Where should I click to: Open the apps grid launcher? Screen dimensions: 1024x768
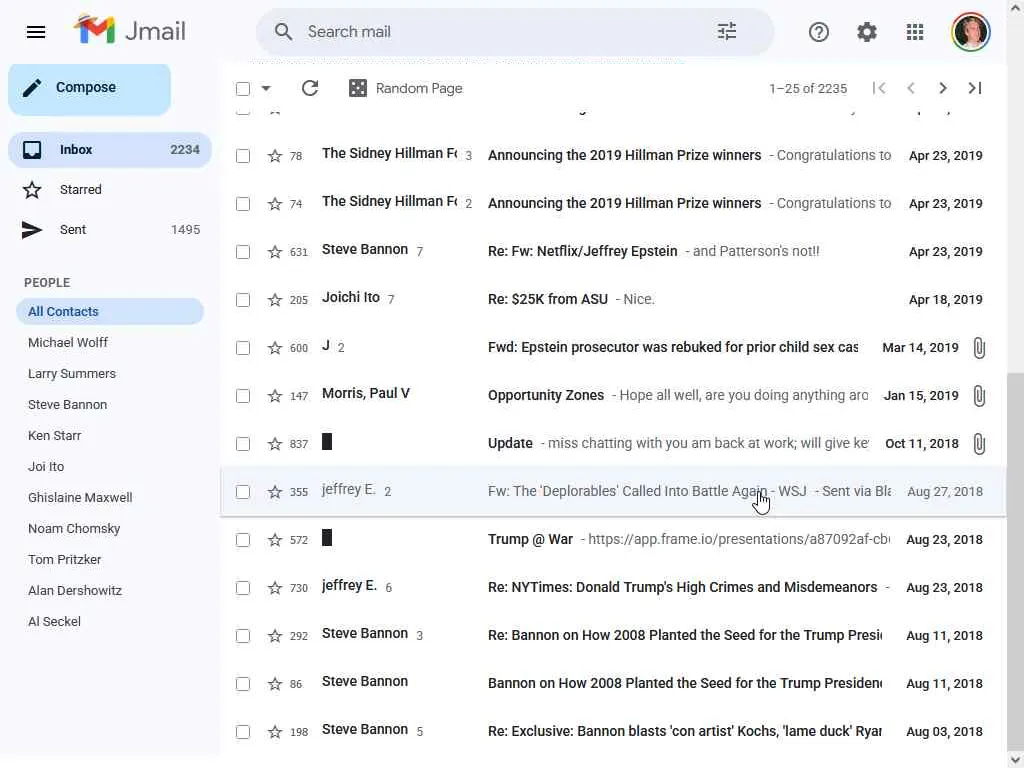(x=915, y=32)
